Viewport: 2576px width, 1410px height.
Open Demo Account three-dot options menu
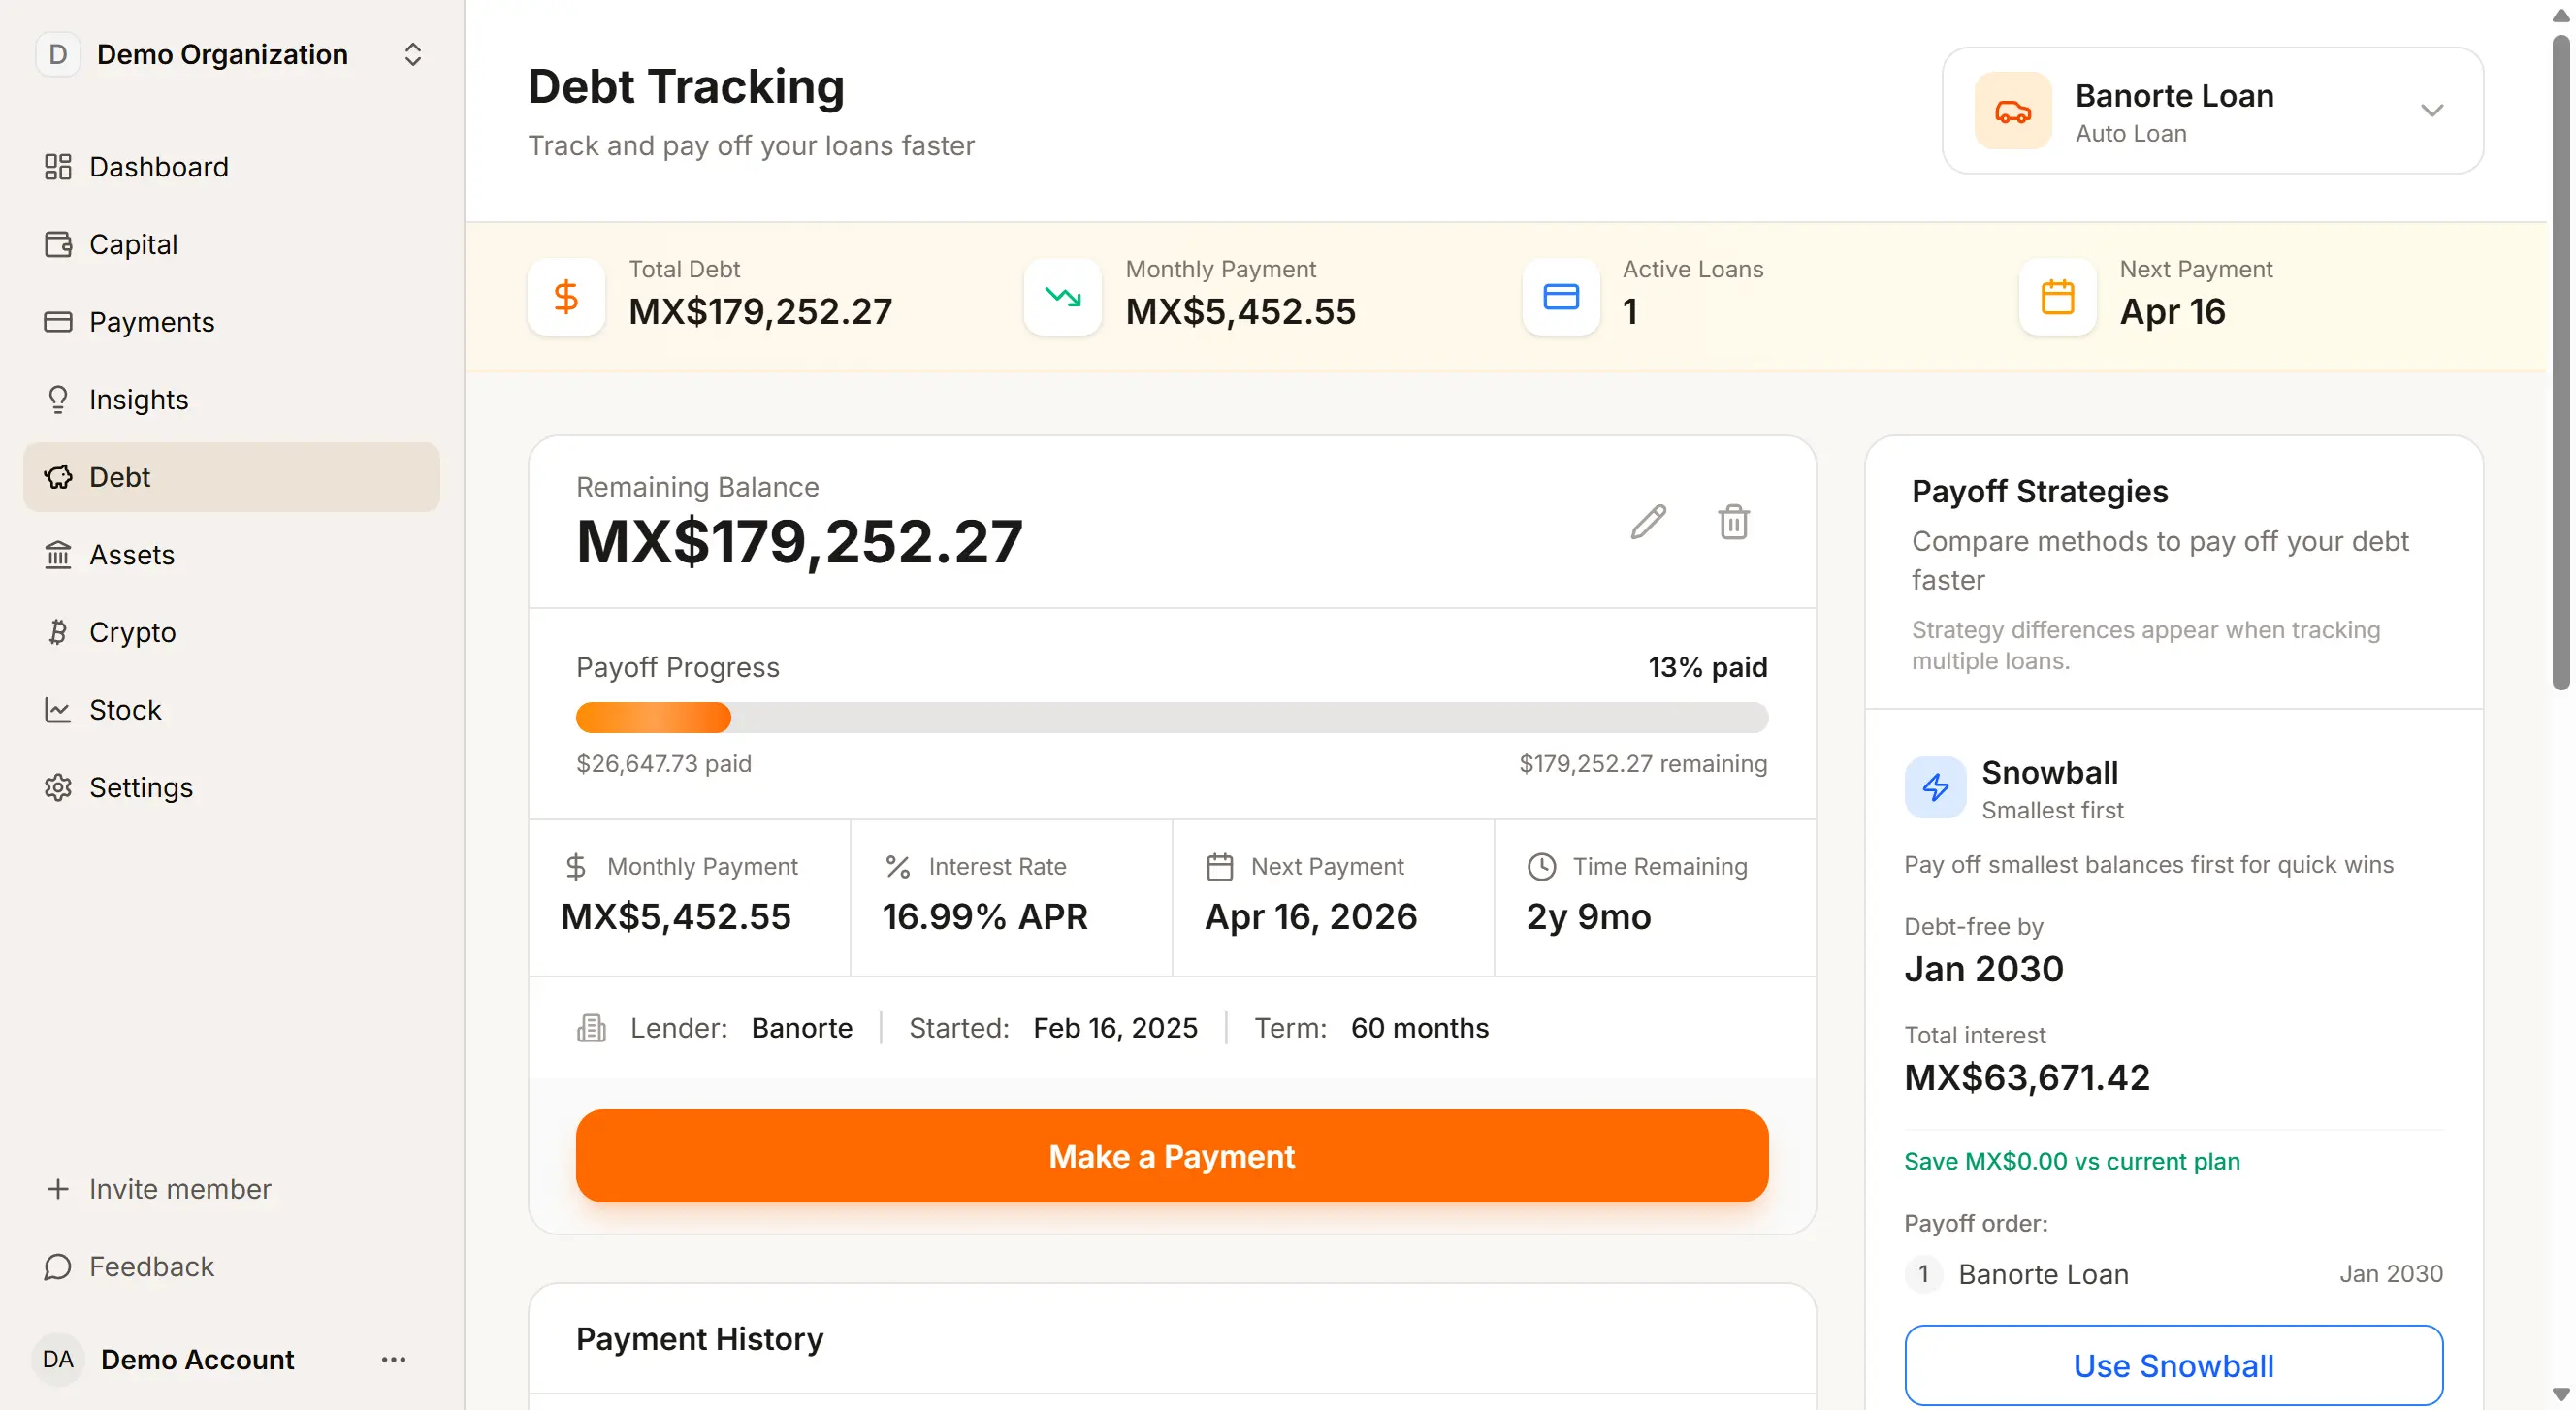[394, 1360]
